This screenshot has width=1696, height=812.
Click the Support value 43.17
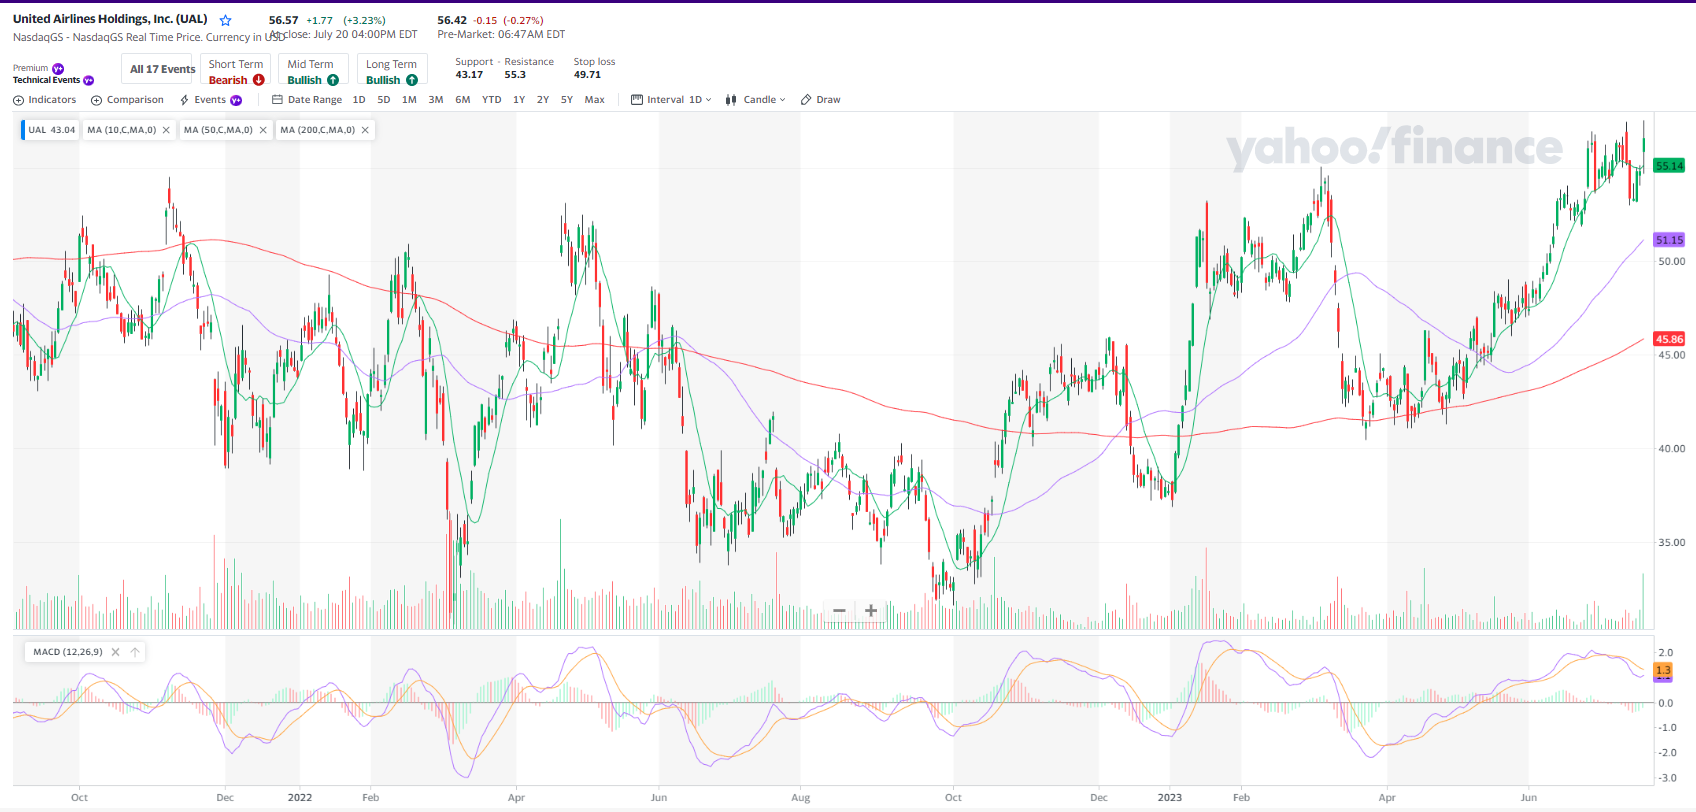469,75
